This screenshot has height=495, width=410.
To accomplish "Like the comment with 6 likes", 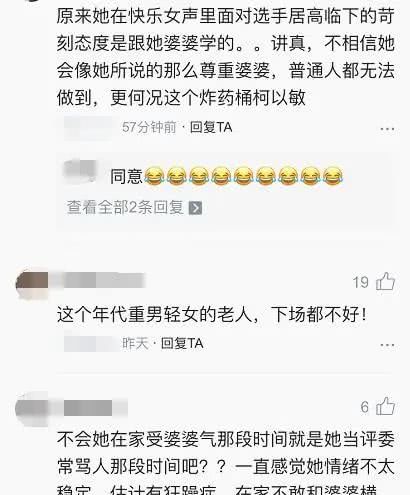I will pos(385,406).
